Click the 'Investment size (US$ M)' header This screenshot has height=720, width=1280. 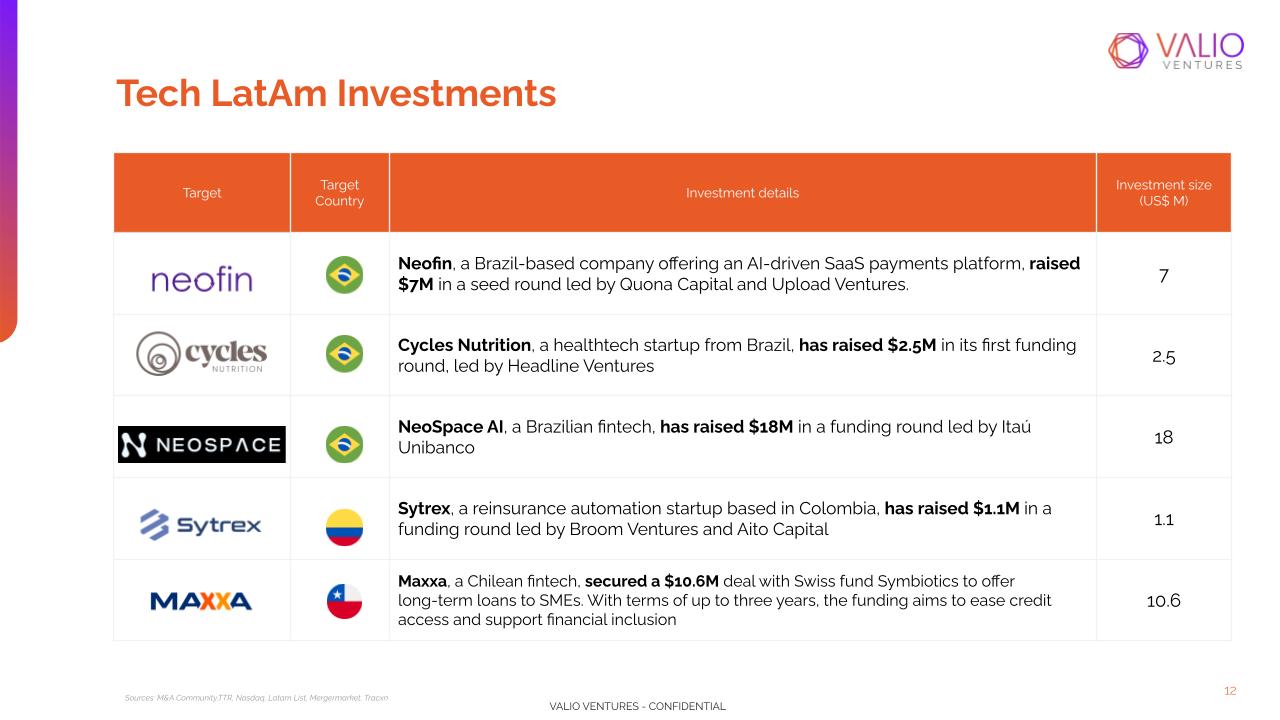pos(1164,193)
